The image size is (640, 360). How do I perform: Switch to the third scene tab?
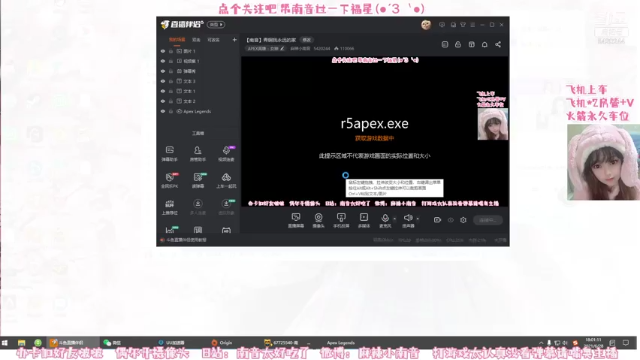(x=213, y=40)
